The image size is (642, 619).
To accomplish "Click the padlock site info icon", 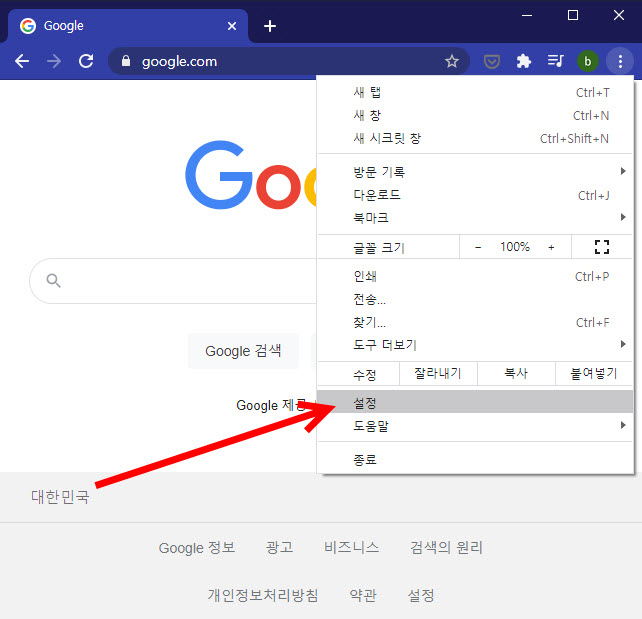I will [x=126, y=61].
